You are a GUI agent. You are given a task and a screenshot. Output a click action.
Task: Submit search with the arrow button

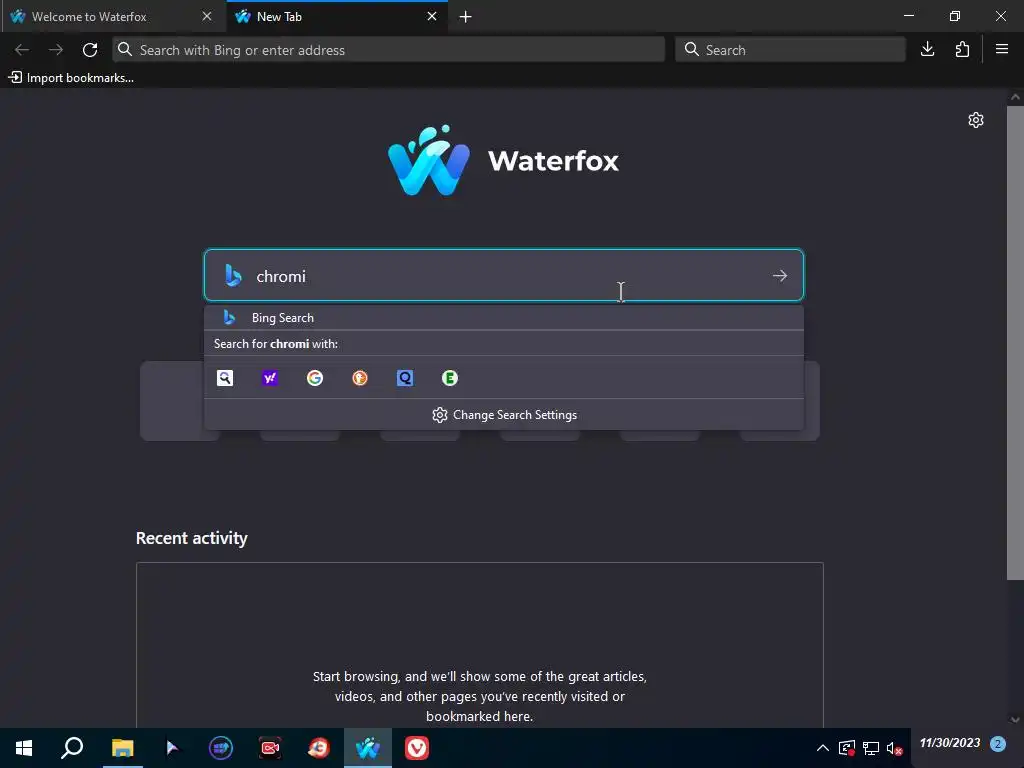(x=780, y=276)
